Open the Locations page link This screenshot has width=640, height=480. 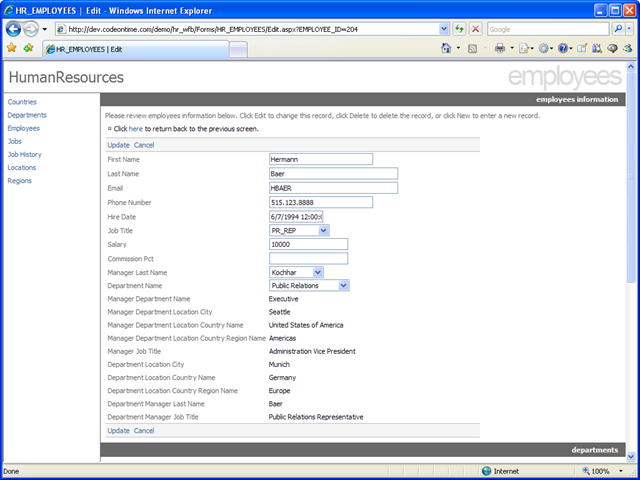coord(22,167)
